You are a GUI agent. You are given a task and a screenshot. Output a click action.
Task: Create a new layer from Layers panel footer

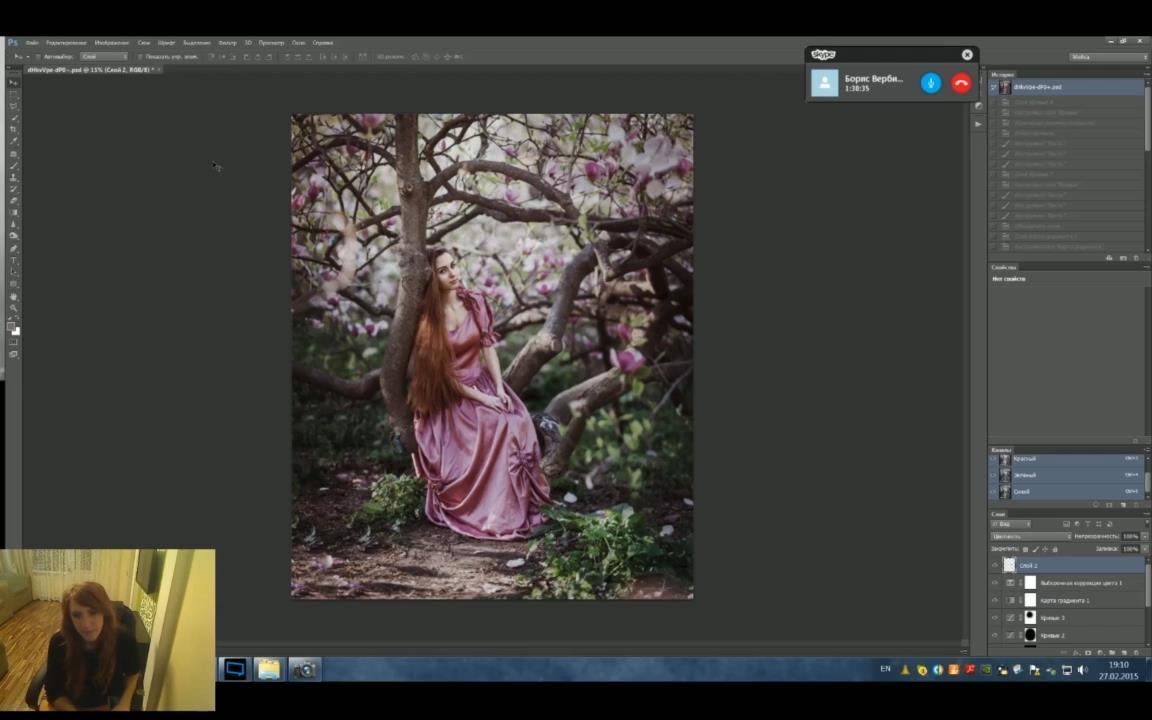coord(1124,652)
